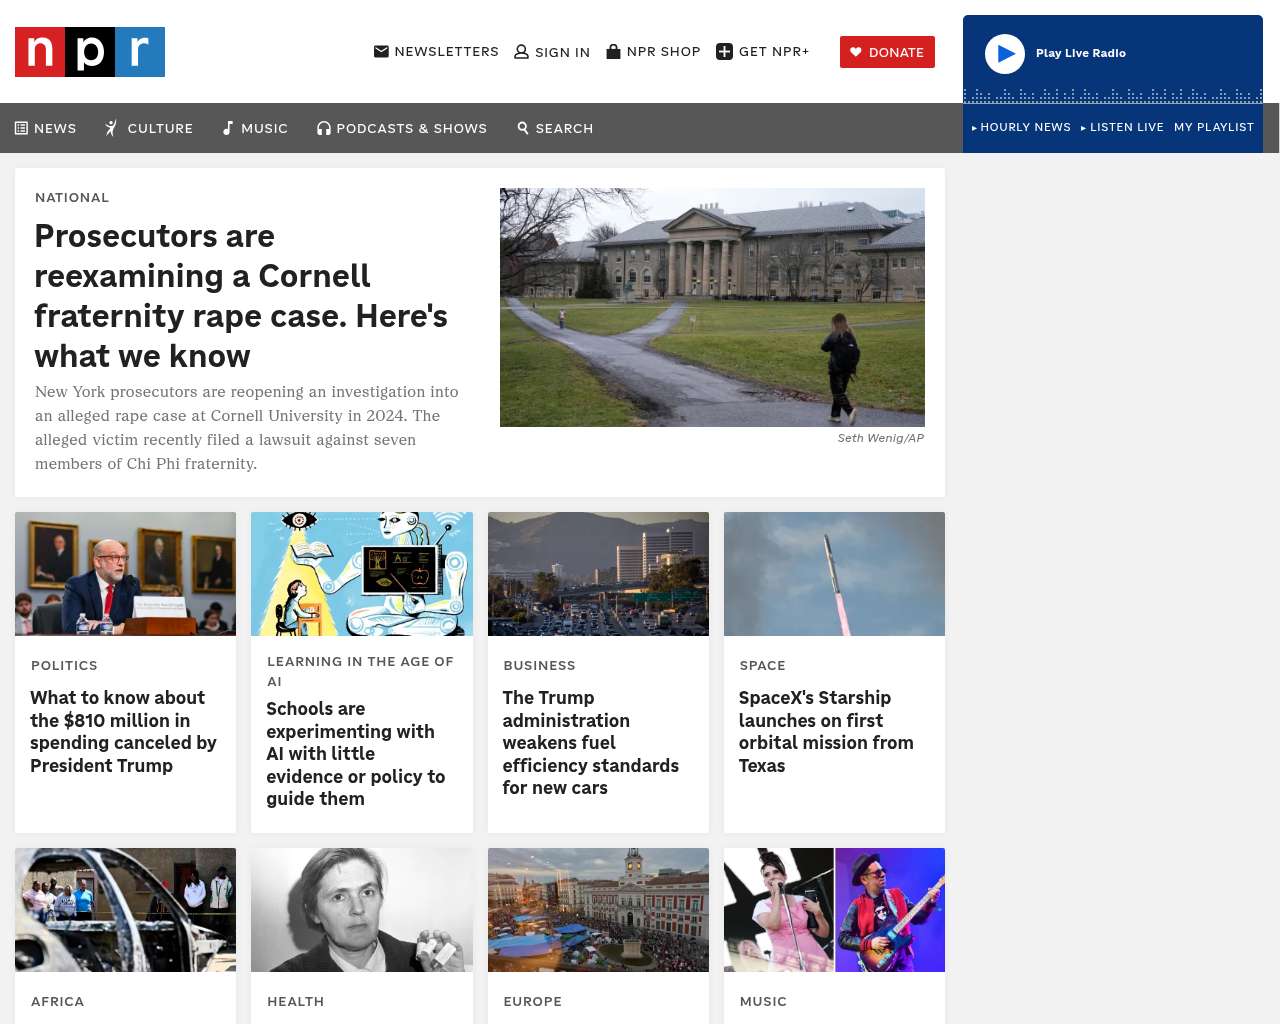Click the Music note icon
Screen dimensions: 1280x1024
[228, 128]
